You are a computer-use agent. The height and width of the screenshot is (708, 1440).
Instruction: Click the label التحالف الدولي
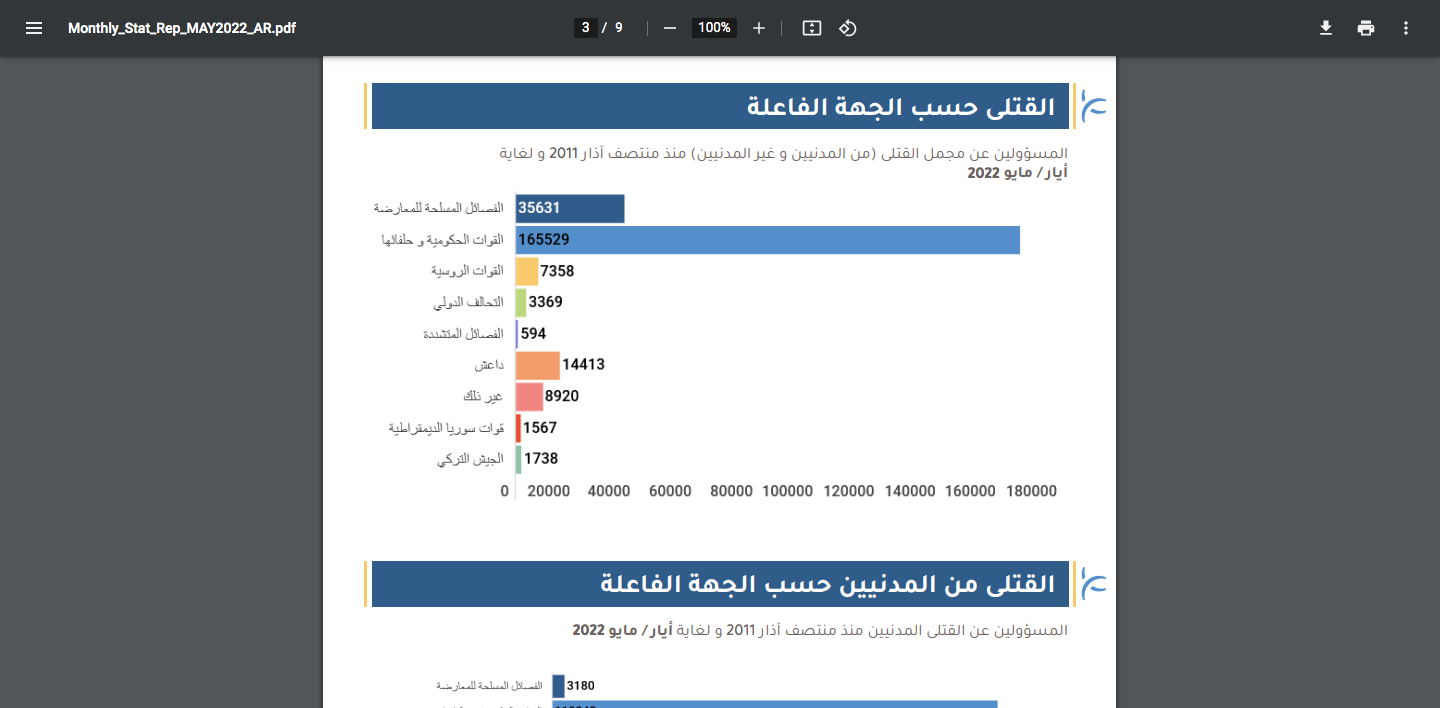[x=468, y=302]
